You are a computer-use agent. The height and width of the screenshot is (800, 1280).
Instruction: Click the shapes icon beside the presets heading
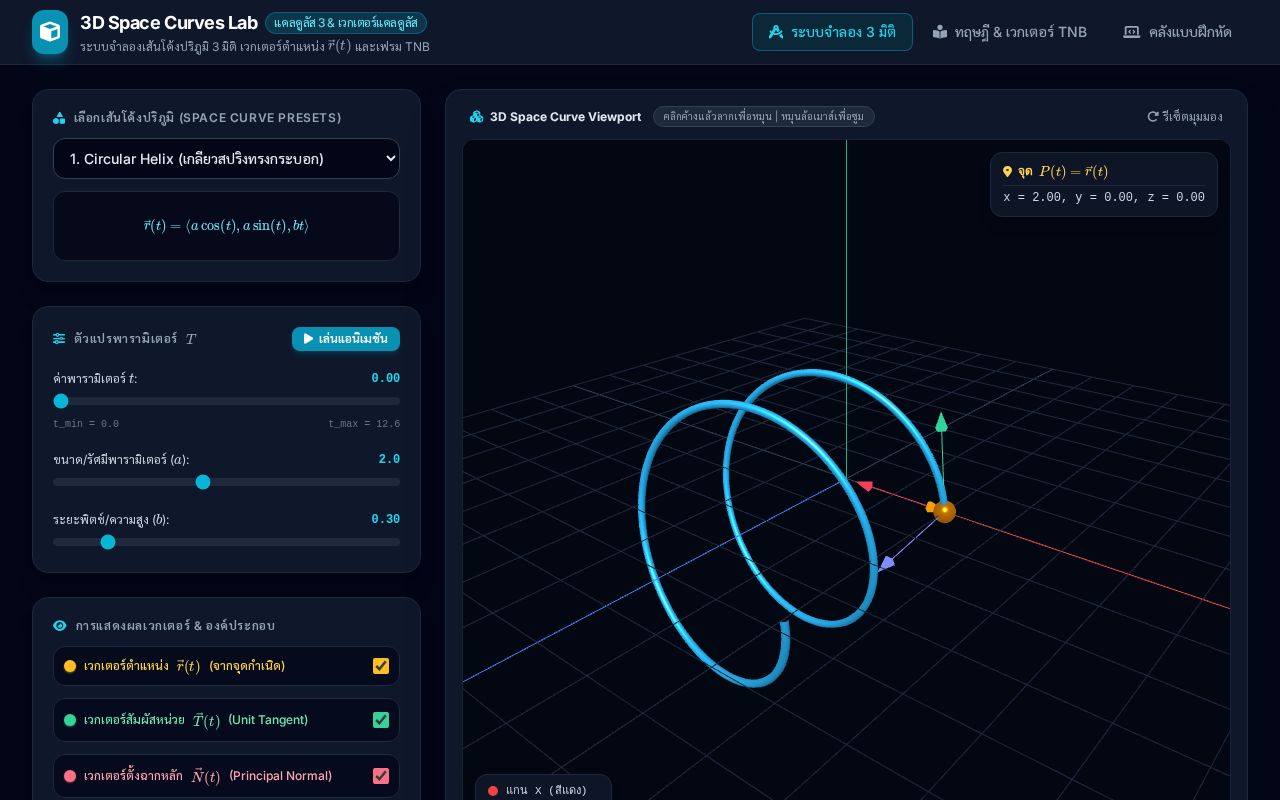[59, 118]
